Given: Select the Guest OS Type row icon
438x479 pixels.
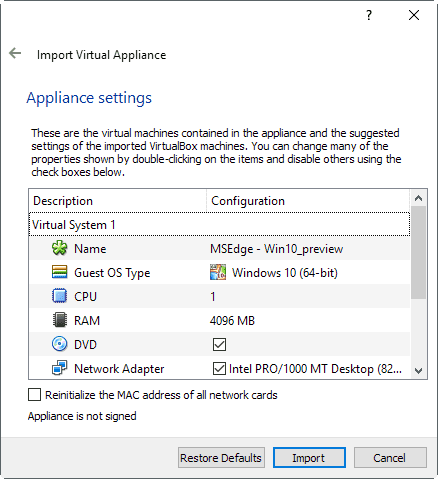Looking at the screenshot, I should click(60, 272).
